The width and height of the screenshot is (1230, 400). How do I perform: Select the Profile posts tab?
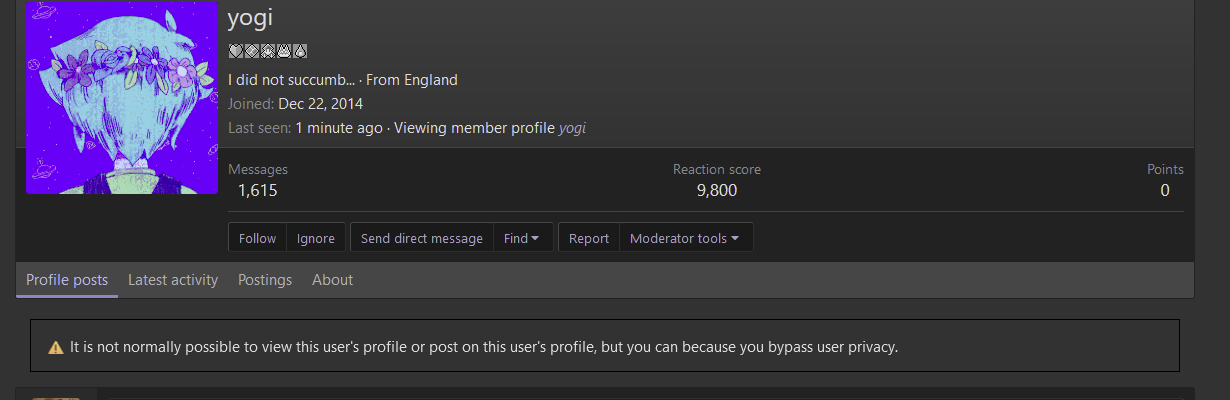67,280
